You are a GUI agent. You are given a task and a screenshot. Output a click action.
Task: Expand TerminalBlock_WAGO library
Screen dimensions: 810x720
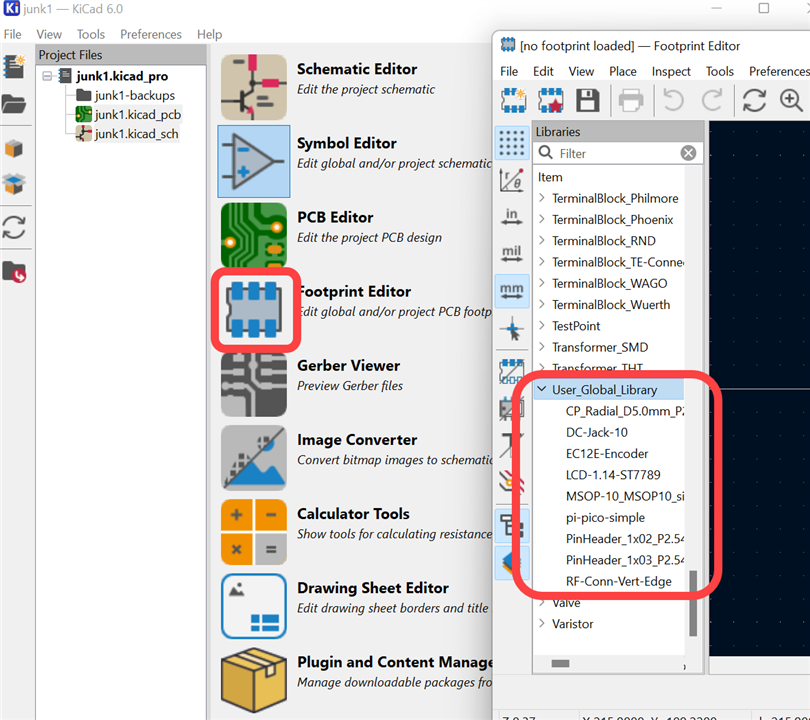541,283
